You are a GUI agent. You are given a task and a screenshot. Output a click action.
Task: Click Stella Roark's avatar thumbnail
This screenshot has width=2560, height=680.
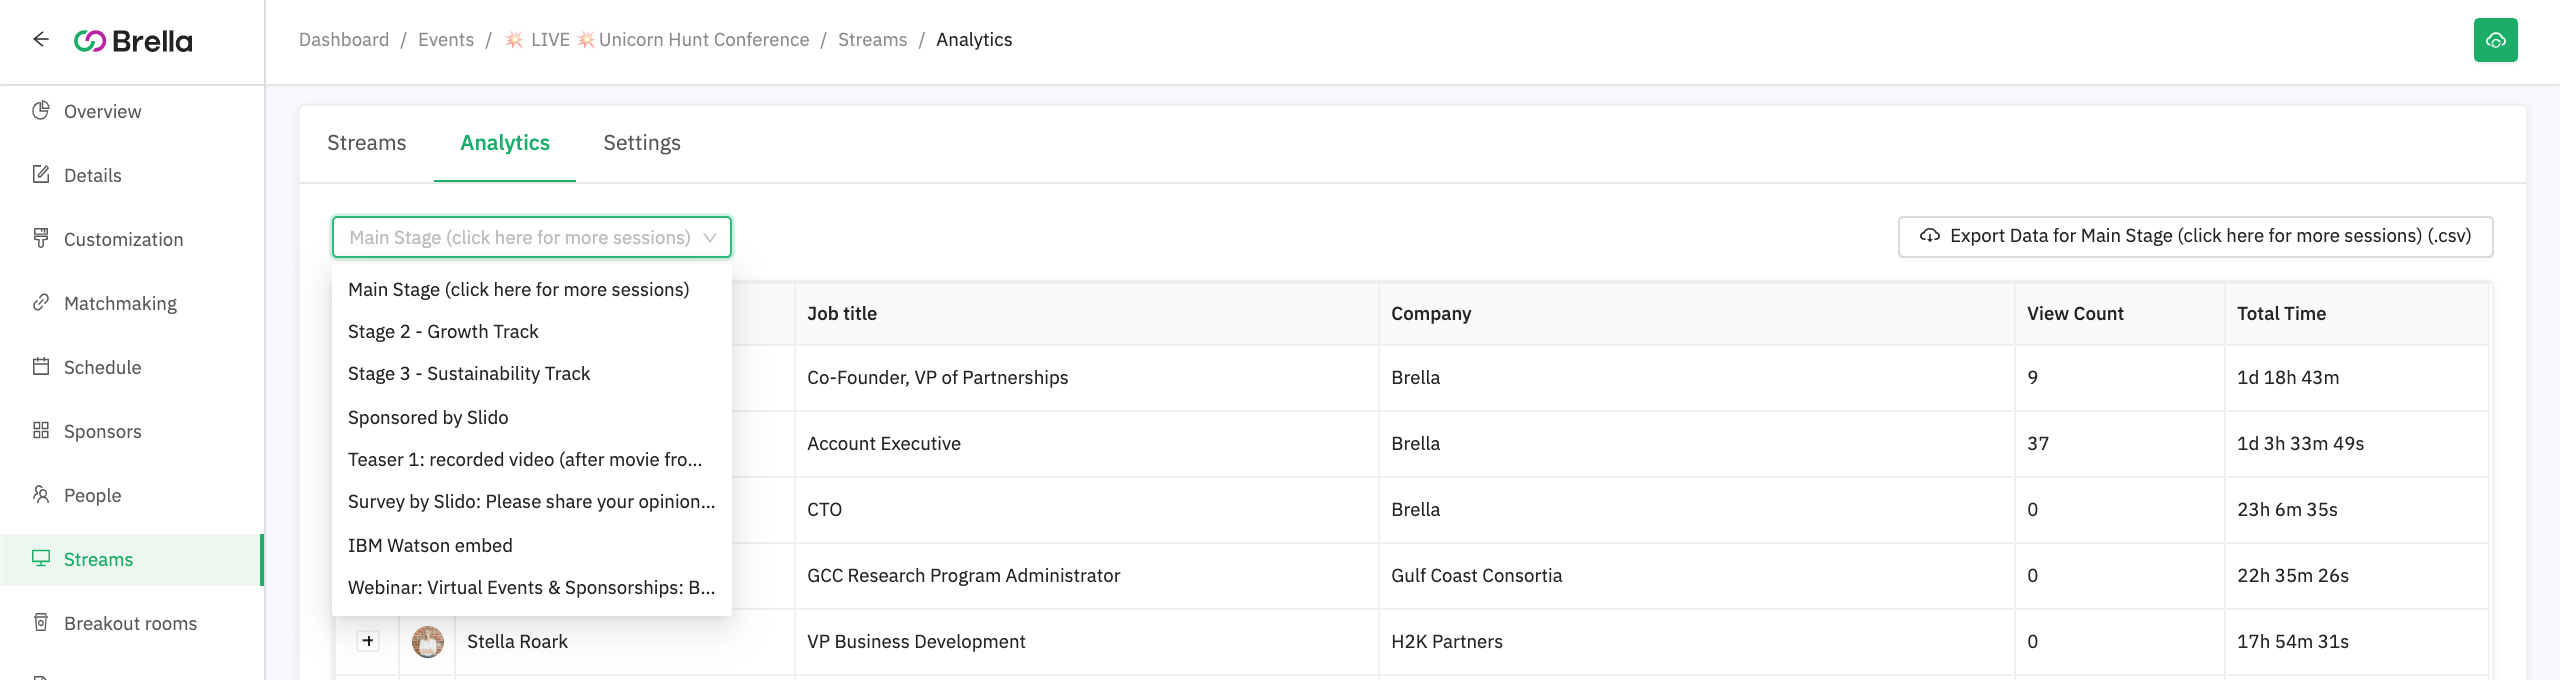tap(428, 641)
